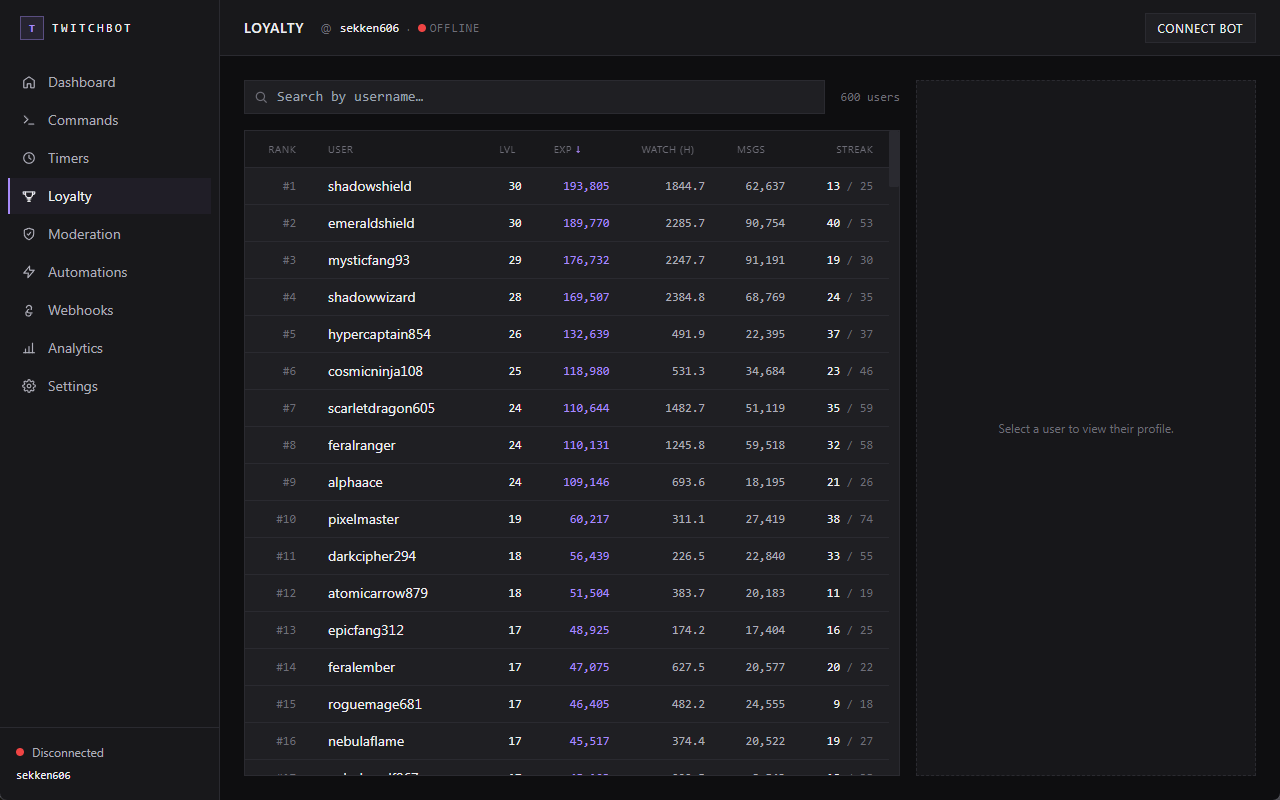Click the red Disconnected status dot
This screenshot has height=800, width=1280.
coord(20,752)
